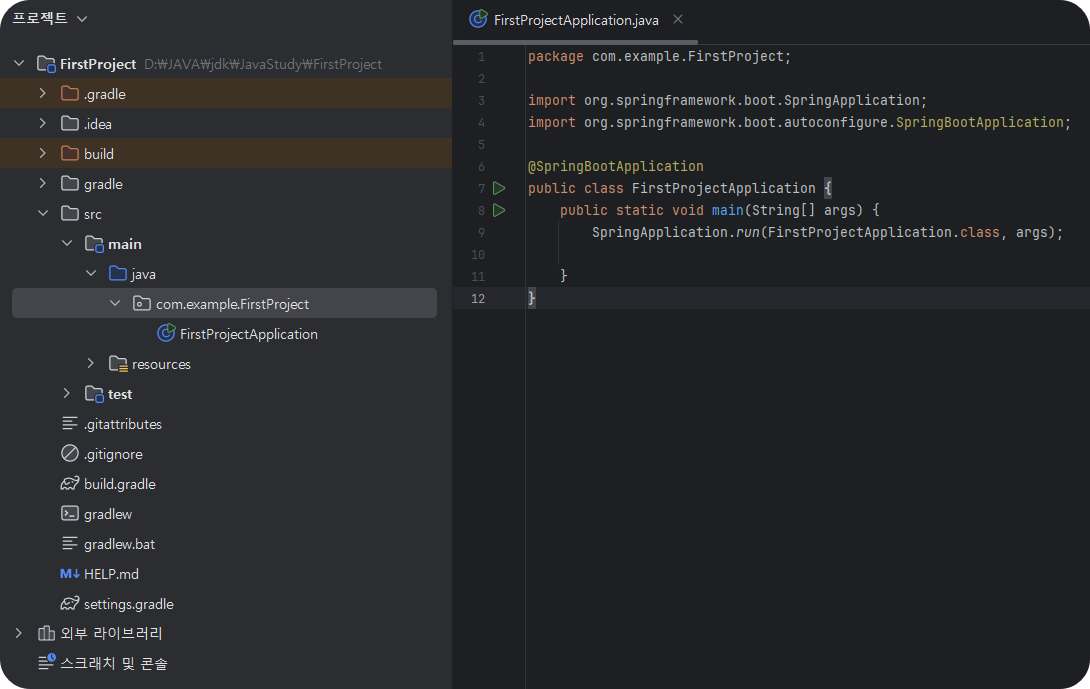Close the FirstProjectApplication.java tab
Viewport: 1090px width, 689px height.
tap(678, 19)
